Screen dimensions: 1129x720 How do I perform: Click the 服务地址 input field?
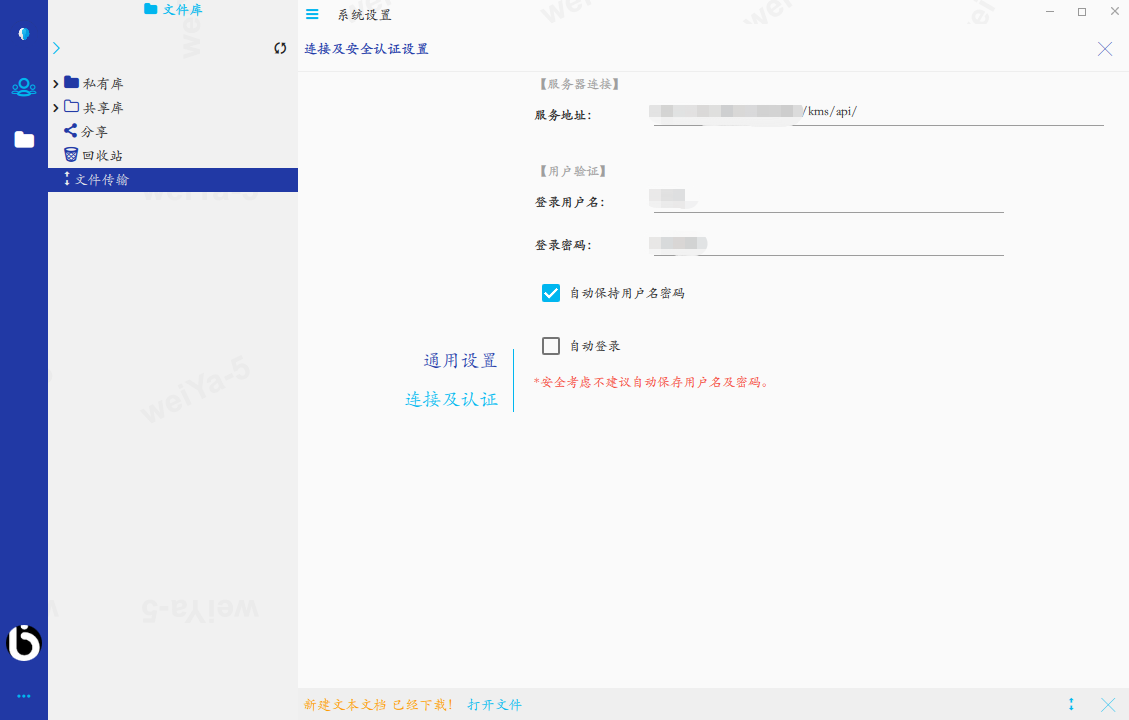click(x=878, y=114)
